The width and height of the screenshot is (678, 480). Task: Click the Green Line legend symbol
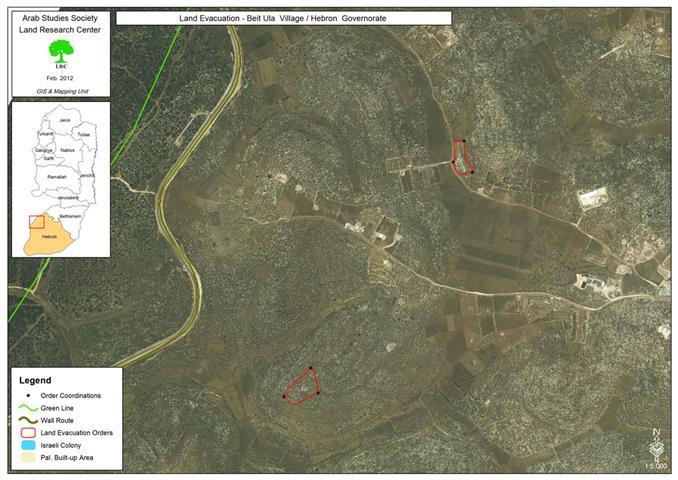(x=28, y=408)
